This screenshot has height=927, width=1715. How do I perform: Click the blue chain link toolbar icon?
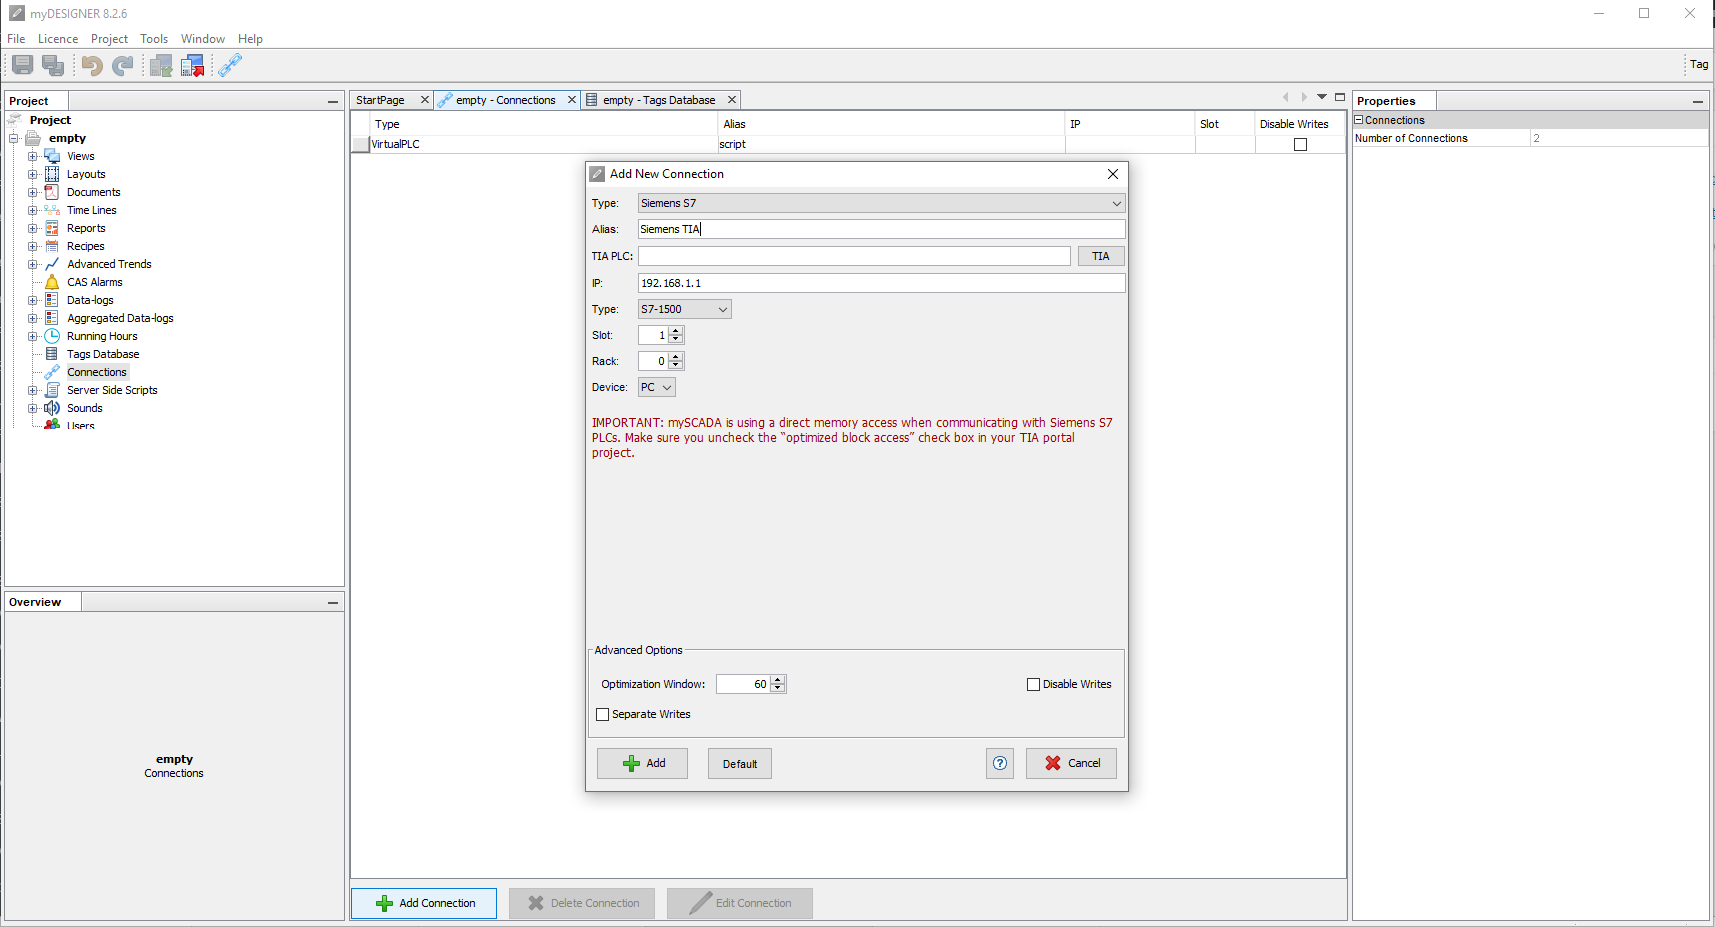(x=230, y=65)
